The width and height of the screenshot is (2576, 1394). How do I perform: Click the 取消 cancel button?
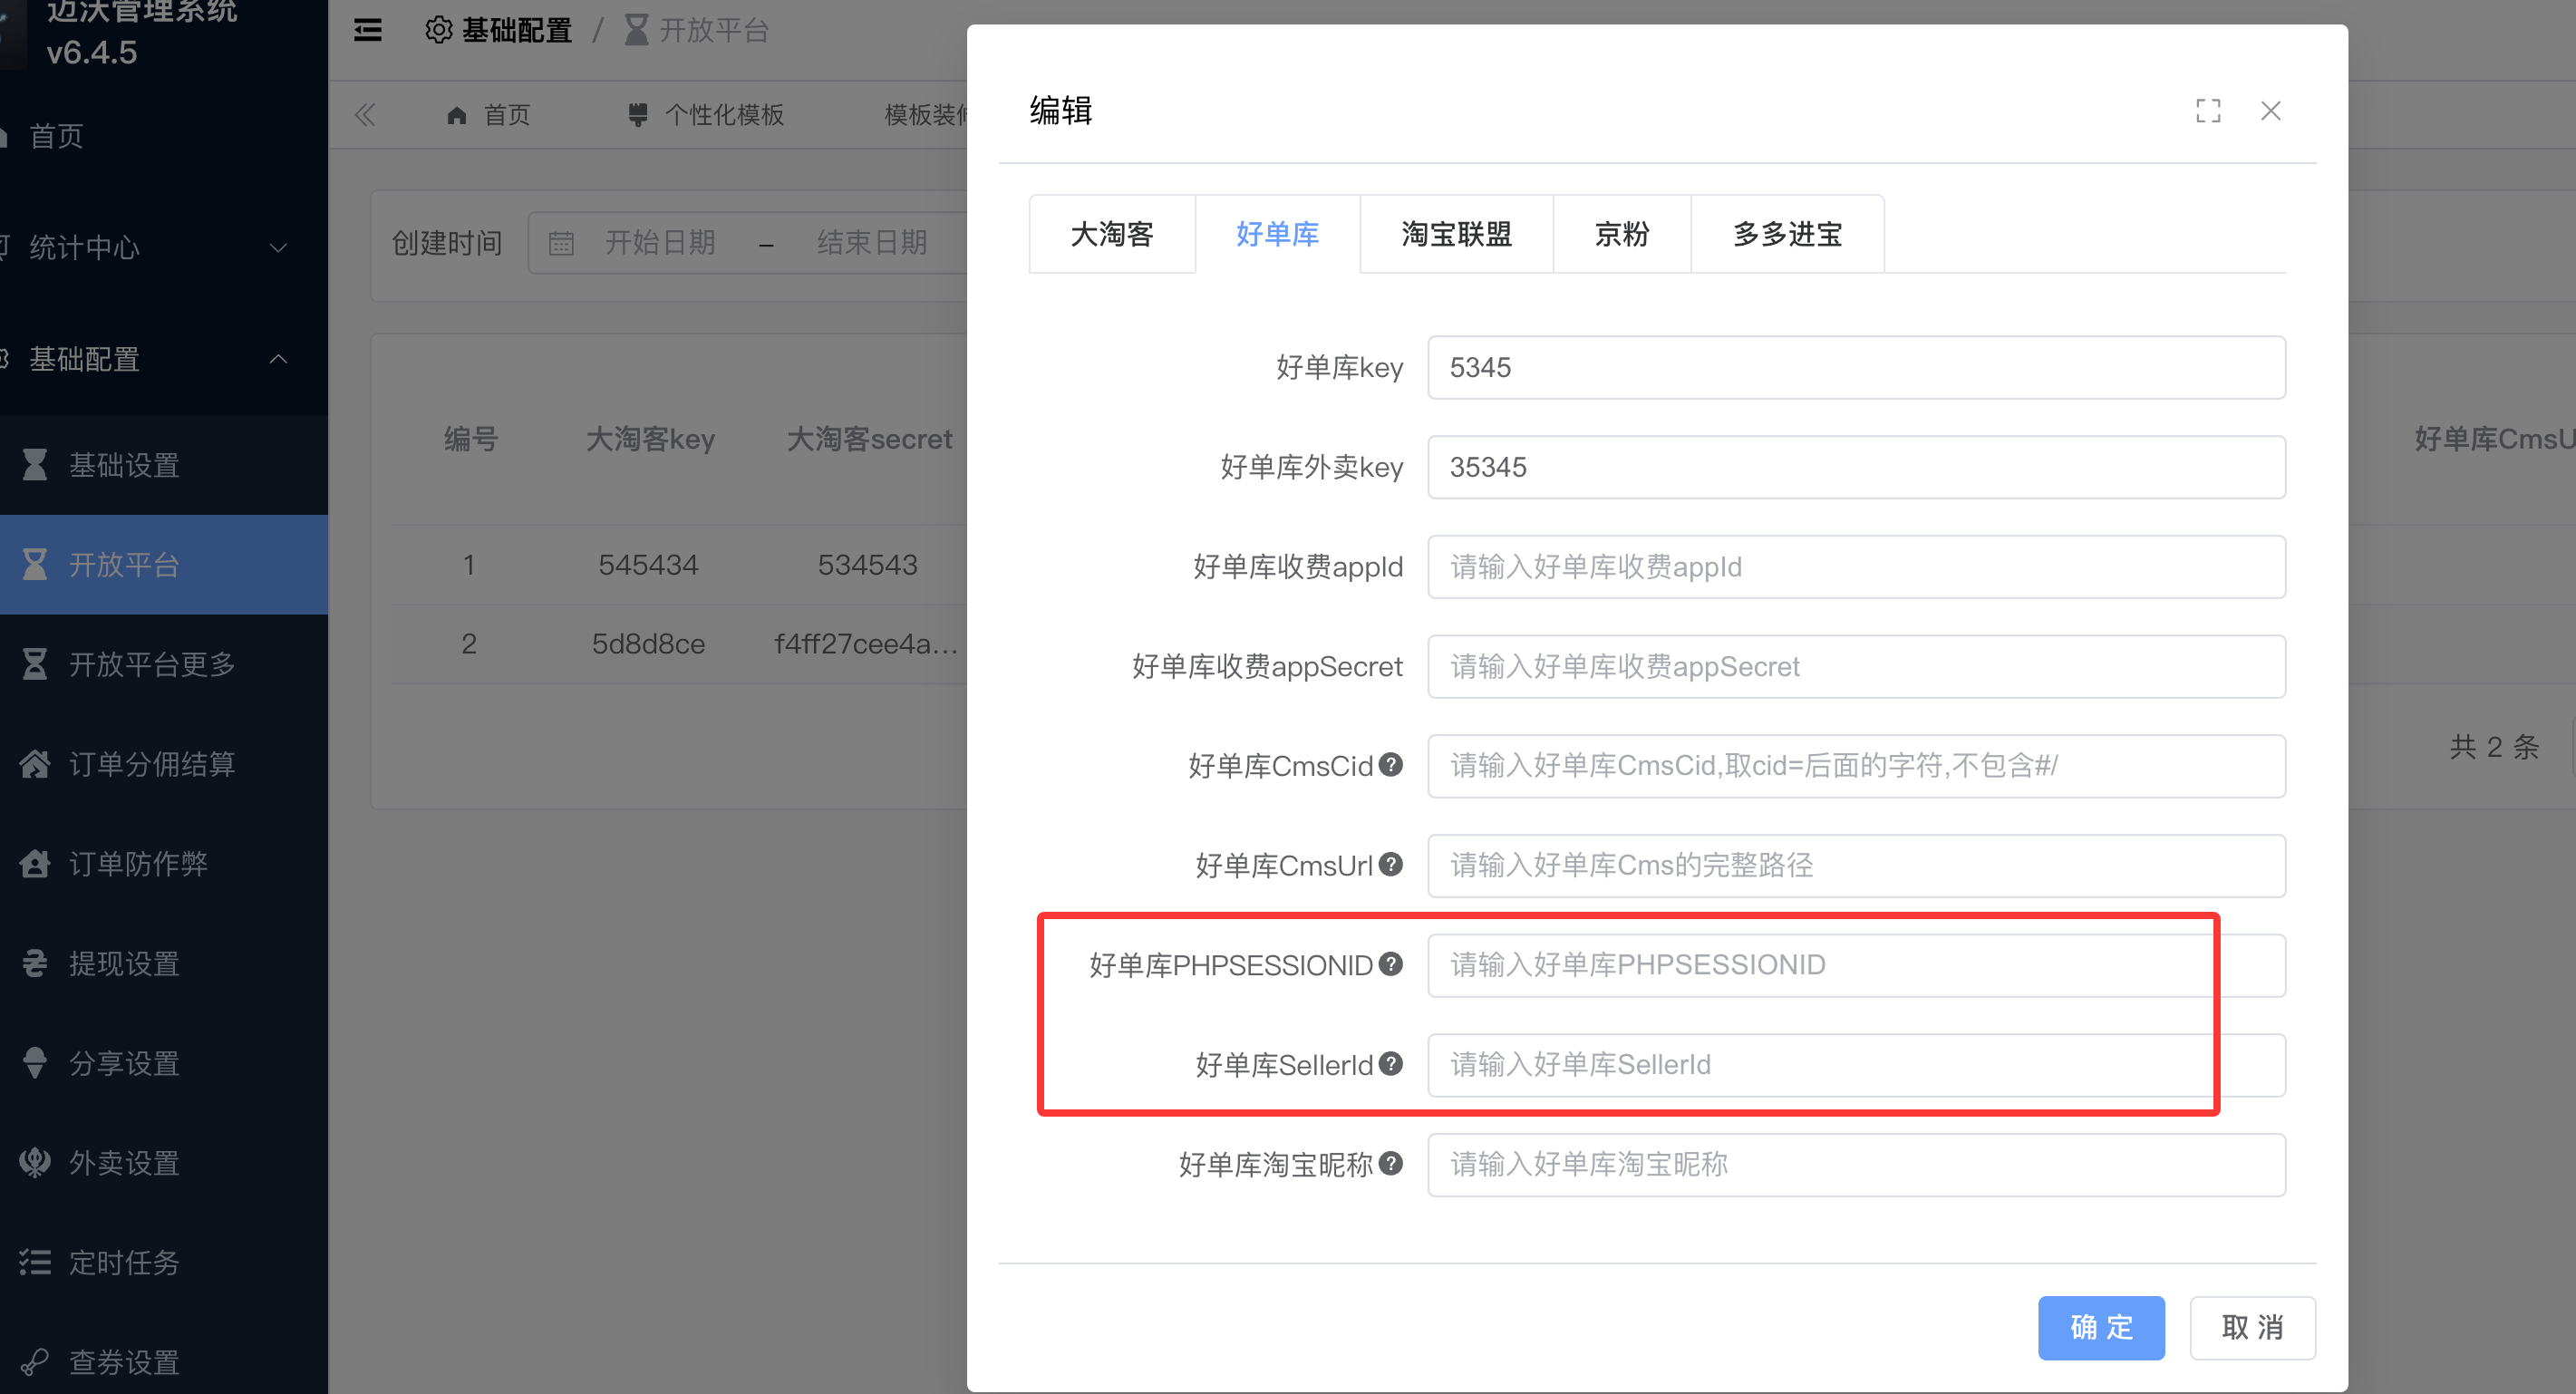2252,1327
